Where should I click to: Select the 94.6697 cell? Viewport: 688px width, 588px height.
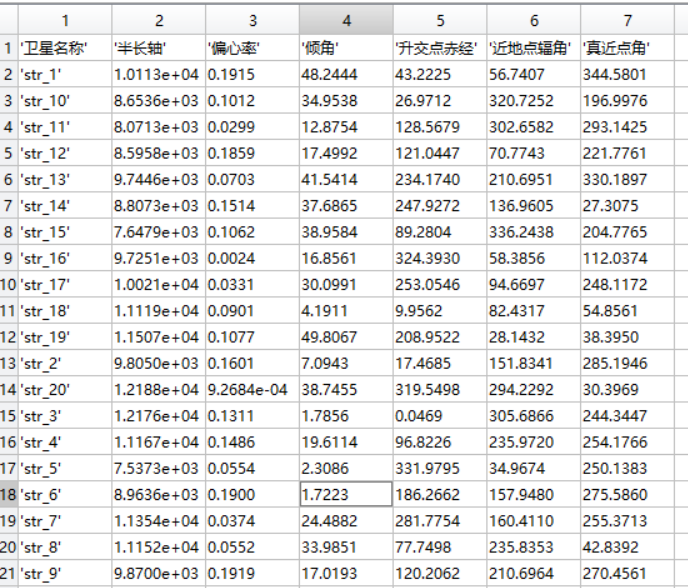tap(534, 284)
